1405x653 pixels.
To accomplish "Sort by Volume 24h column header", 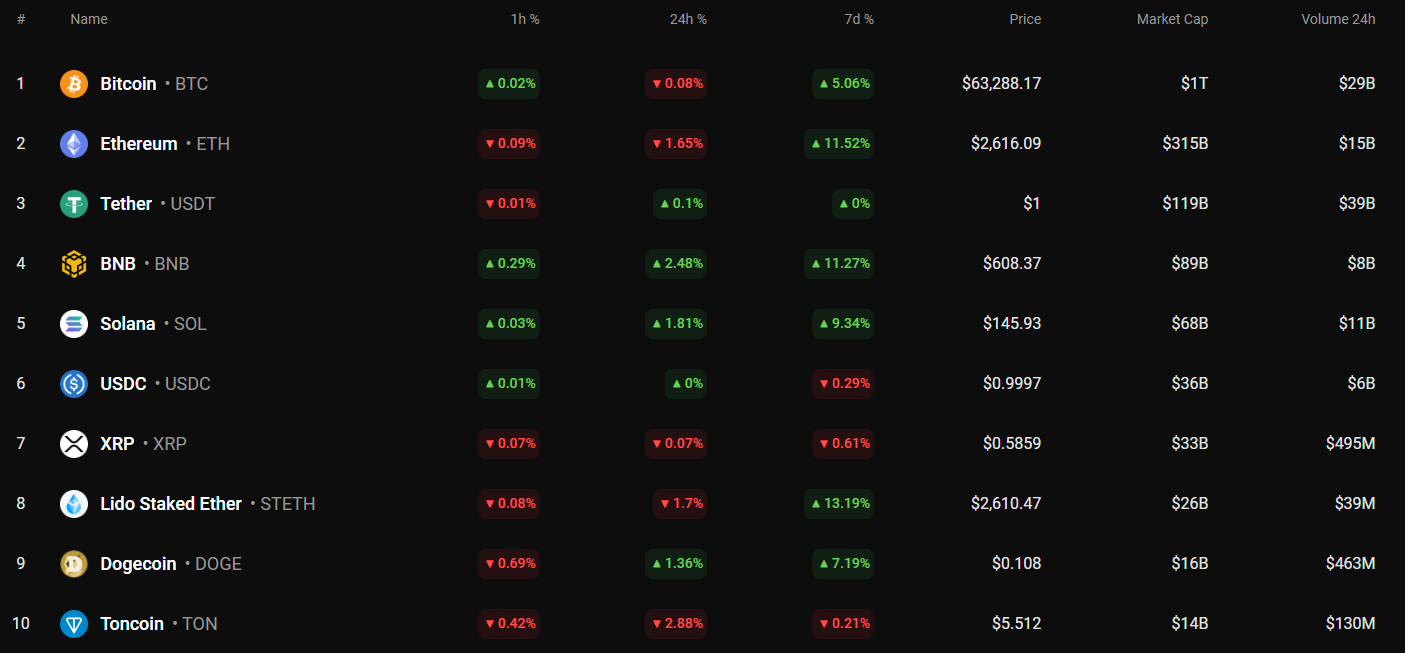I will [1338, 19].
